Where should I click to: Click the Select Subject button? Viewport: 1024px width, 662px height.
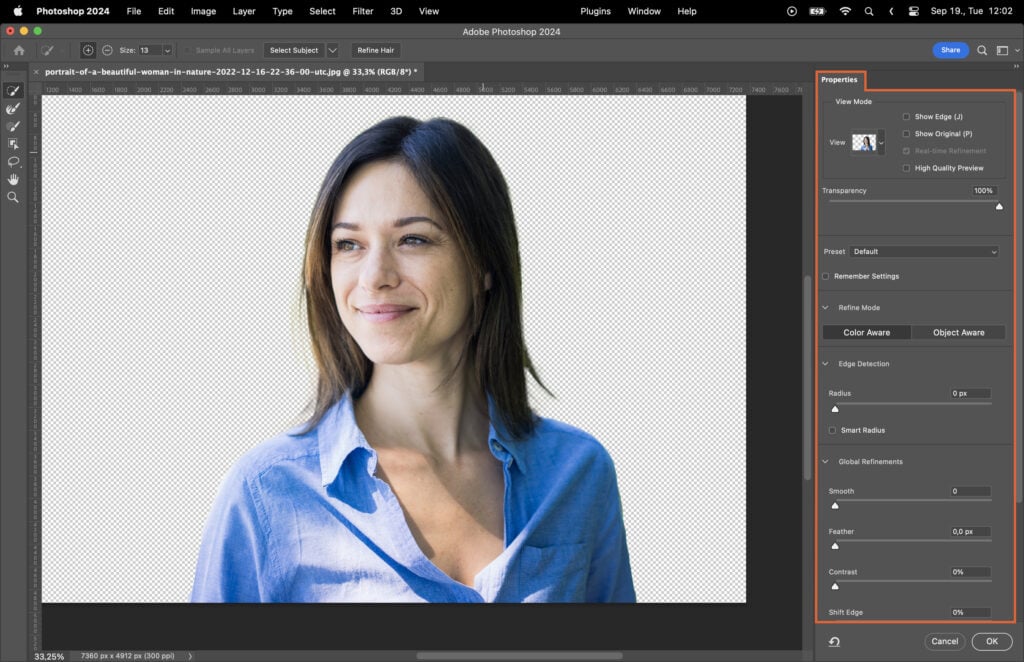tap(293, 49)
